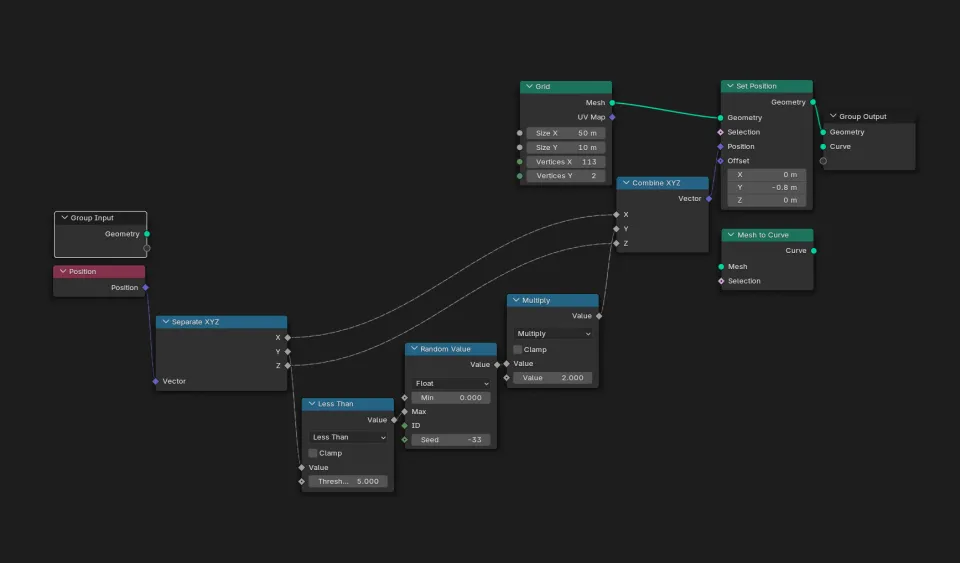Click the Size X 50 m field

pyautogui.click(x=566, y=133)
